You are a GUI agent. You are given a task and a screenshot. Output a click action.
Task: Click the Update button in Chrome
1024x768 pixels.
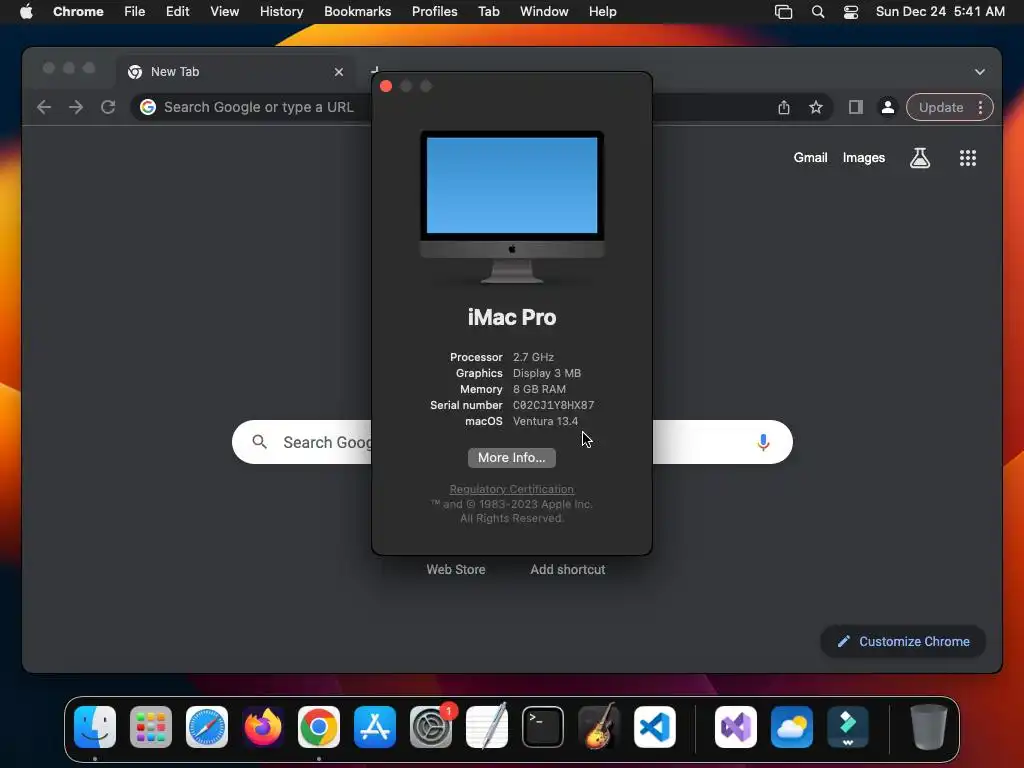tap(941, 107)
